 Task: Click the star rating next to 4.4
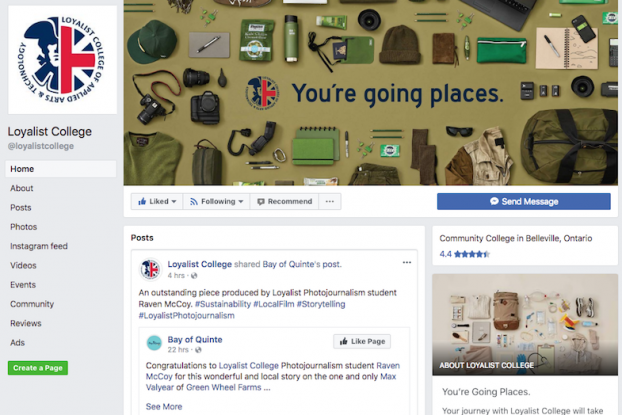click(x=472, y=254)
